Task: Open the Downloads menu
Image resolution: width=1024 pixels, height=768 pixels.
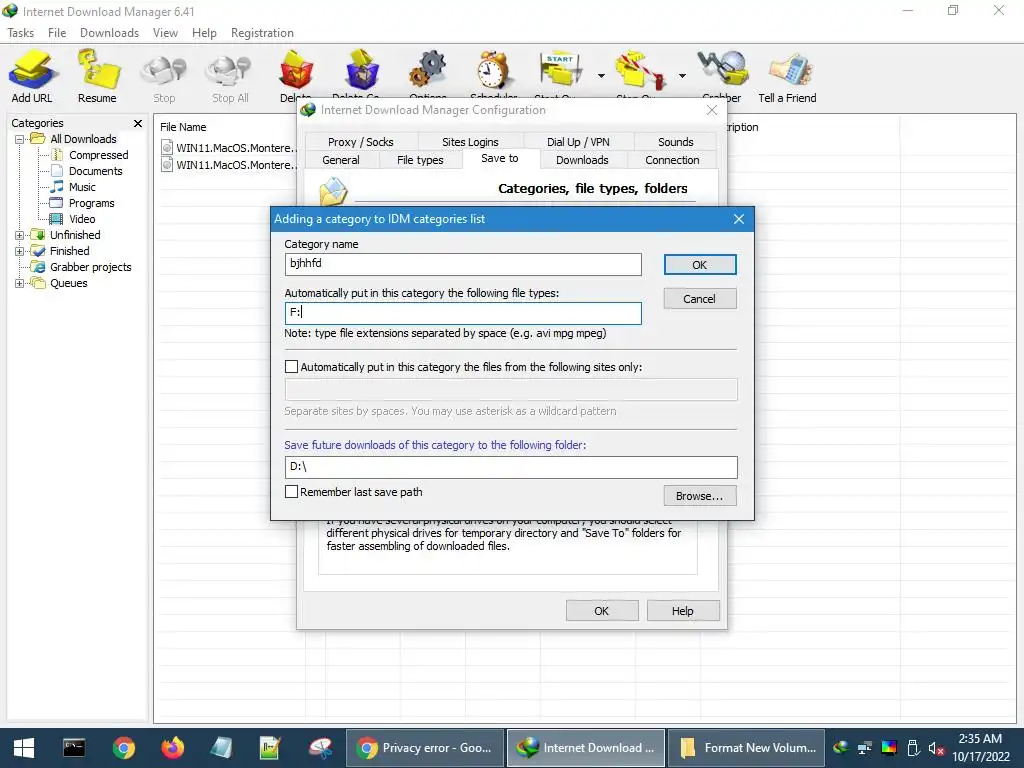Action: pos(109,33)
